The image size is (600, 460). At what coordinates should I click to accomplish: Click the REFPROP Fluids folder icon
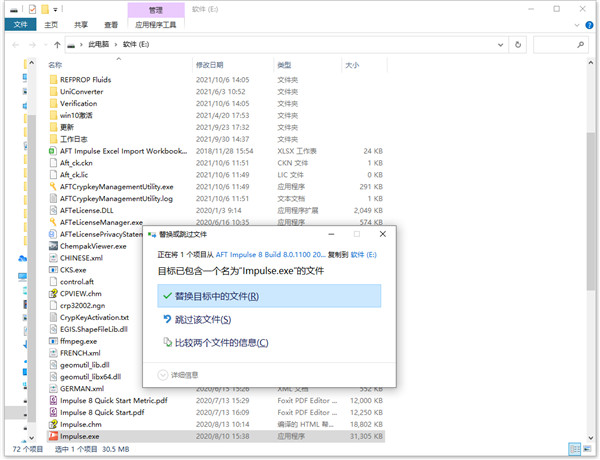point(52,79)
